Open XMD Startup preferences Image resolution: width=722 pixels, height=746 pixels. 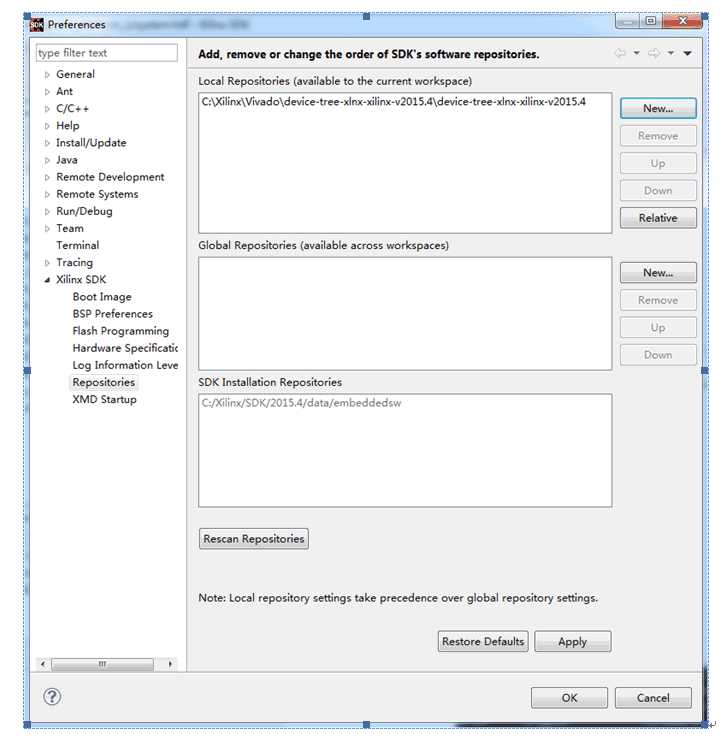coord(104,400)
